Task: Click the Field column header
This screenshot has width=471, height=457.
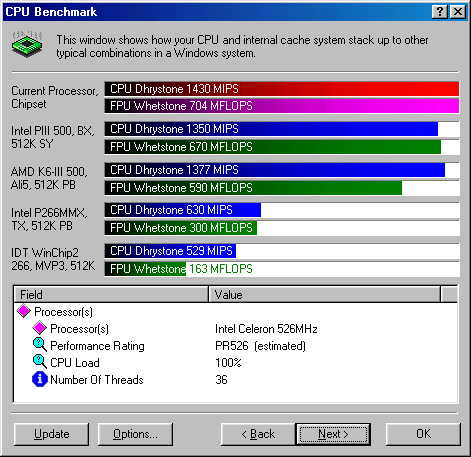Action: [111, 294]
